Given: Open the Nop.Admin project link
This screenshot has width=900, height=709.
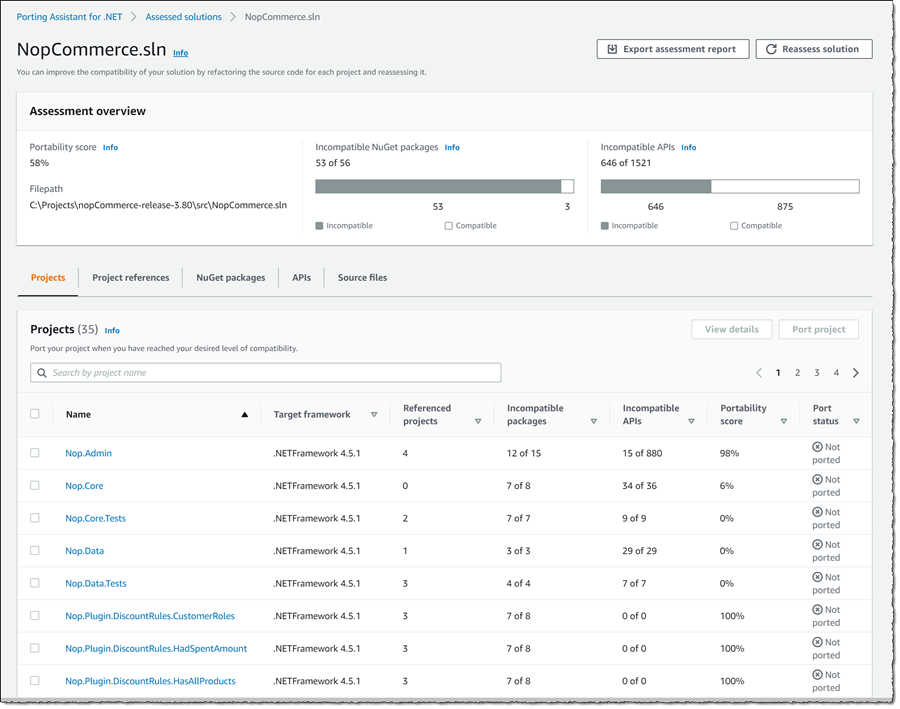Looking at the screenshot, I should [x=88, y=453].
